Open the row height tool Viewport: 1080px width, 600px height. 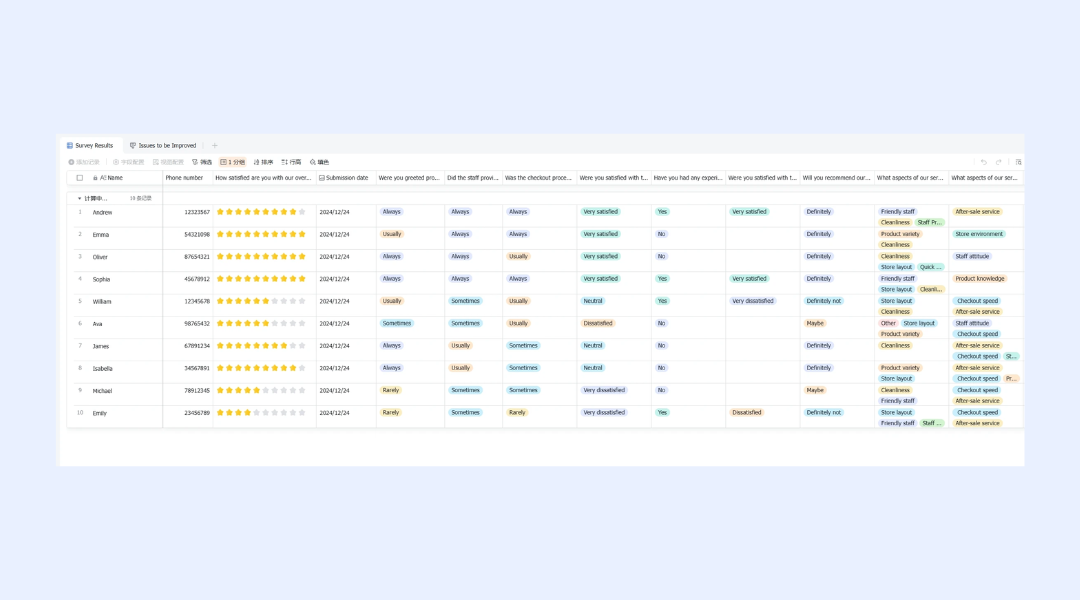point(291,162)
